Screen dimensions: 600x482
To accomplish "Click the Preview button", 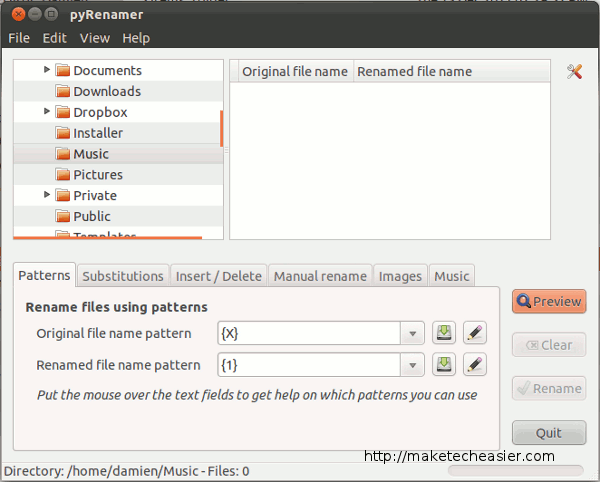I will tap(549, 301).
